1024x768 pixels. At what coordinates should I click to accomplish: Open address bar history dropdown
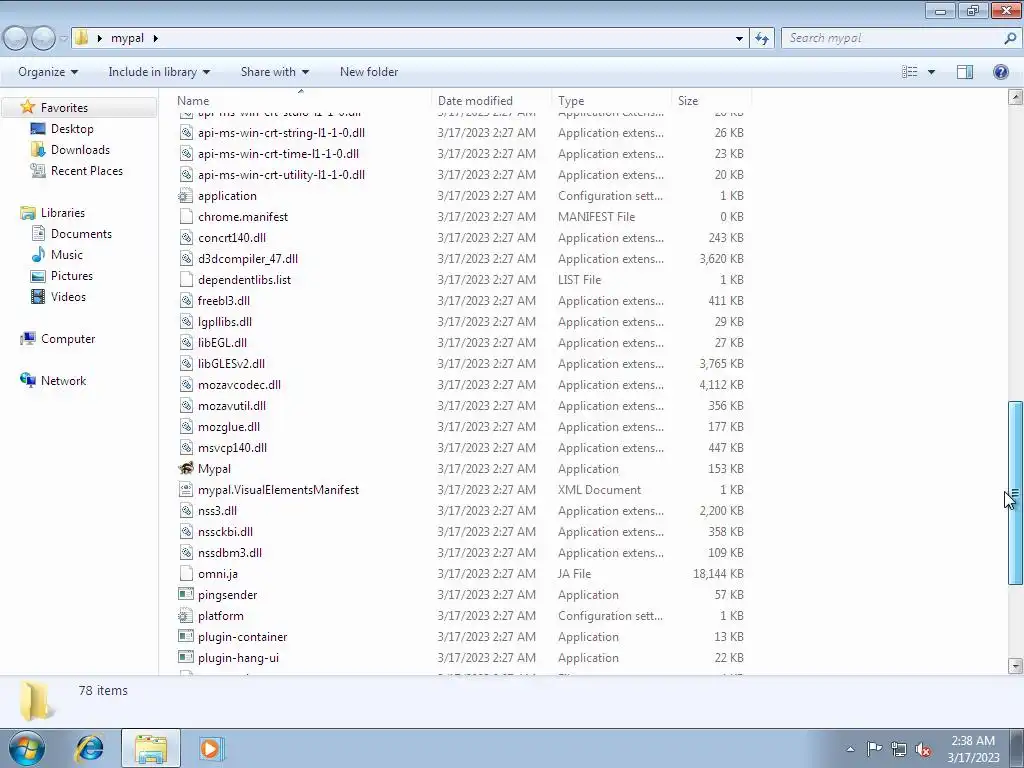pos(739,38)
